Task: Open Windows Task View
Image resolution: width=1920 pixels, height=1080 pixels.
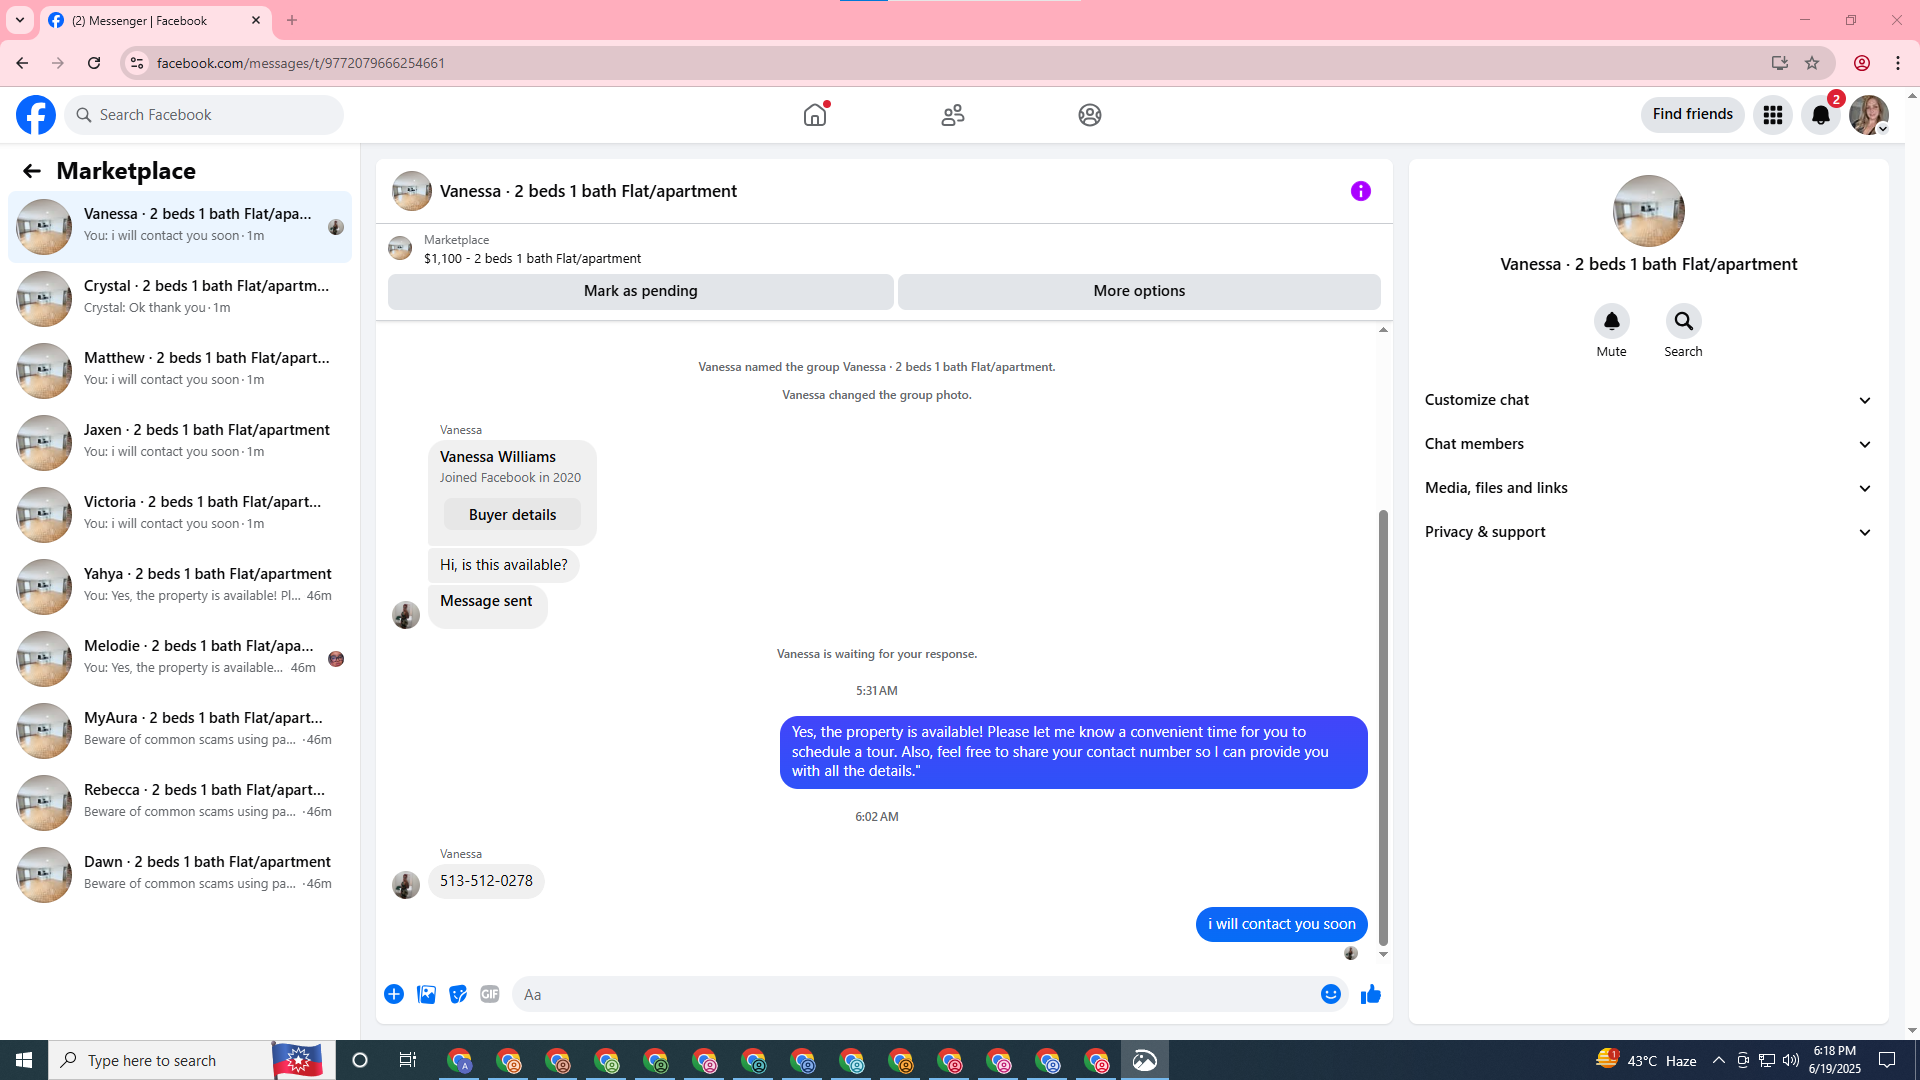Action: pos(407,1060)
